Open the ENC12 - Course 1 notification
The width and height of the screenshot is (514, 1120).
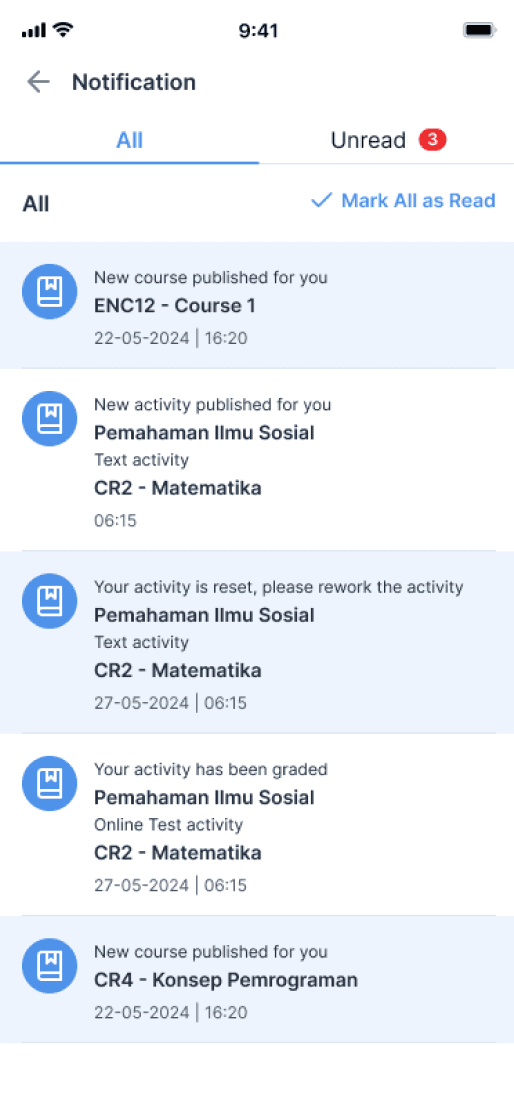pos(257,305)
